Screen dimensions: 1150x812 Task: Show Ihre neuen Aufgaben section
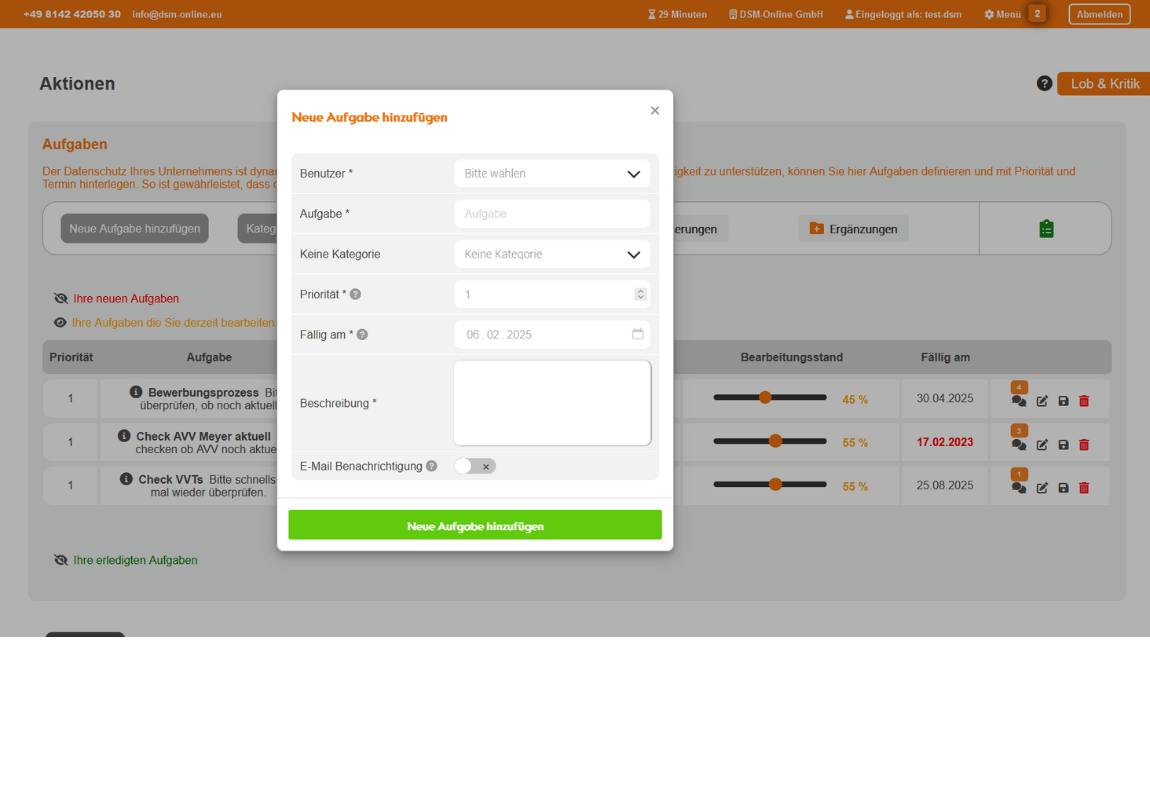click(x=117, y=299)
